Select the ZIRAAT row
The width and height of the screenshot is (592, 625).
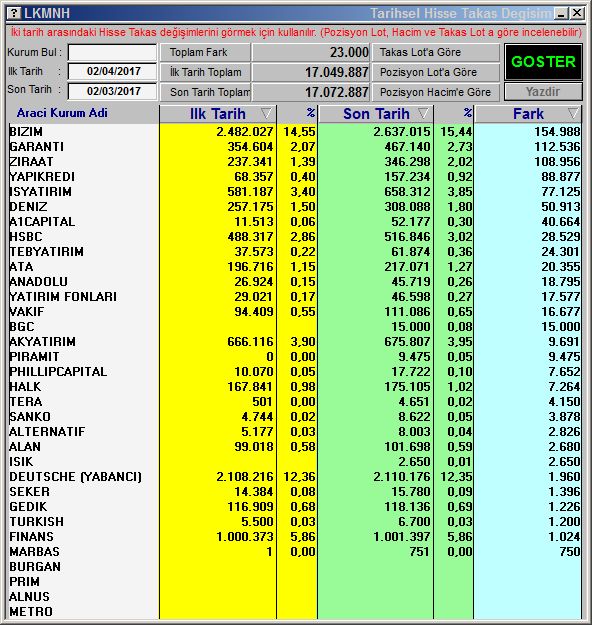click(295, 161)
